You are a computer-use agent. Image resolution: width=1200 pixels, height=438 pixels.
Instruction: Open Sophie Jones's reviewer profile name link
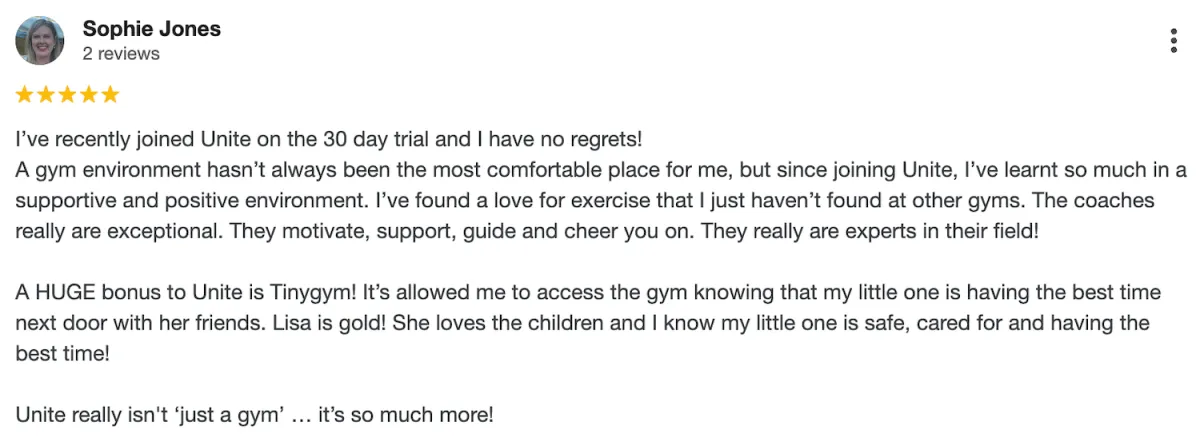[152, 28]
